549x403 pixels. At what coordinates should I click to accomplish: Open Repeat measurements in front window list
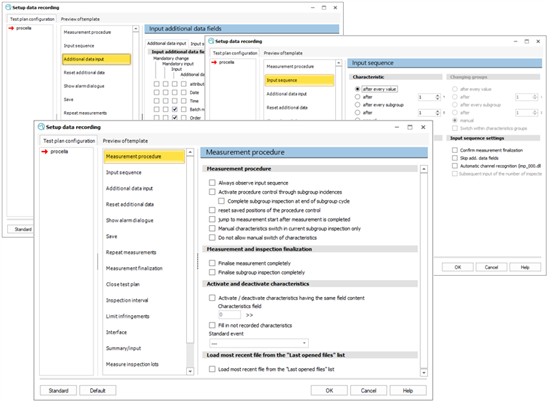[131, 252]
